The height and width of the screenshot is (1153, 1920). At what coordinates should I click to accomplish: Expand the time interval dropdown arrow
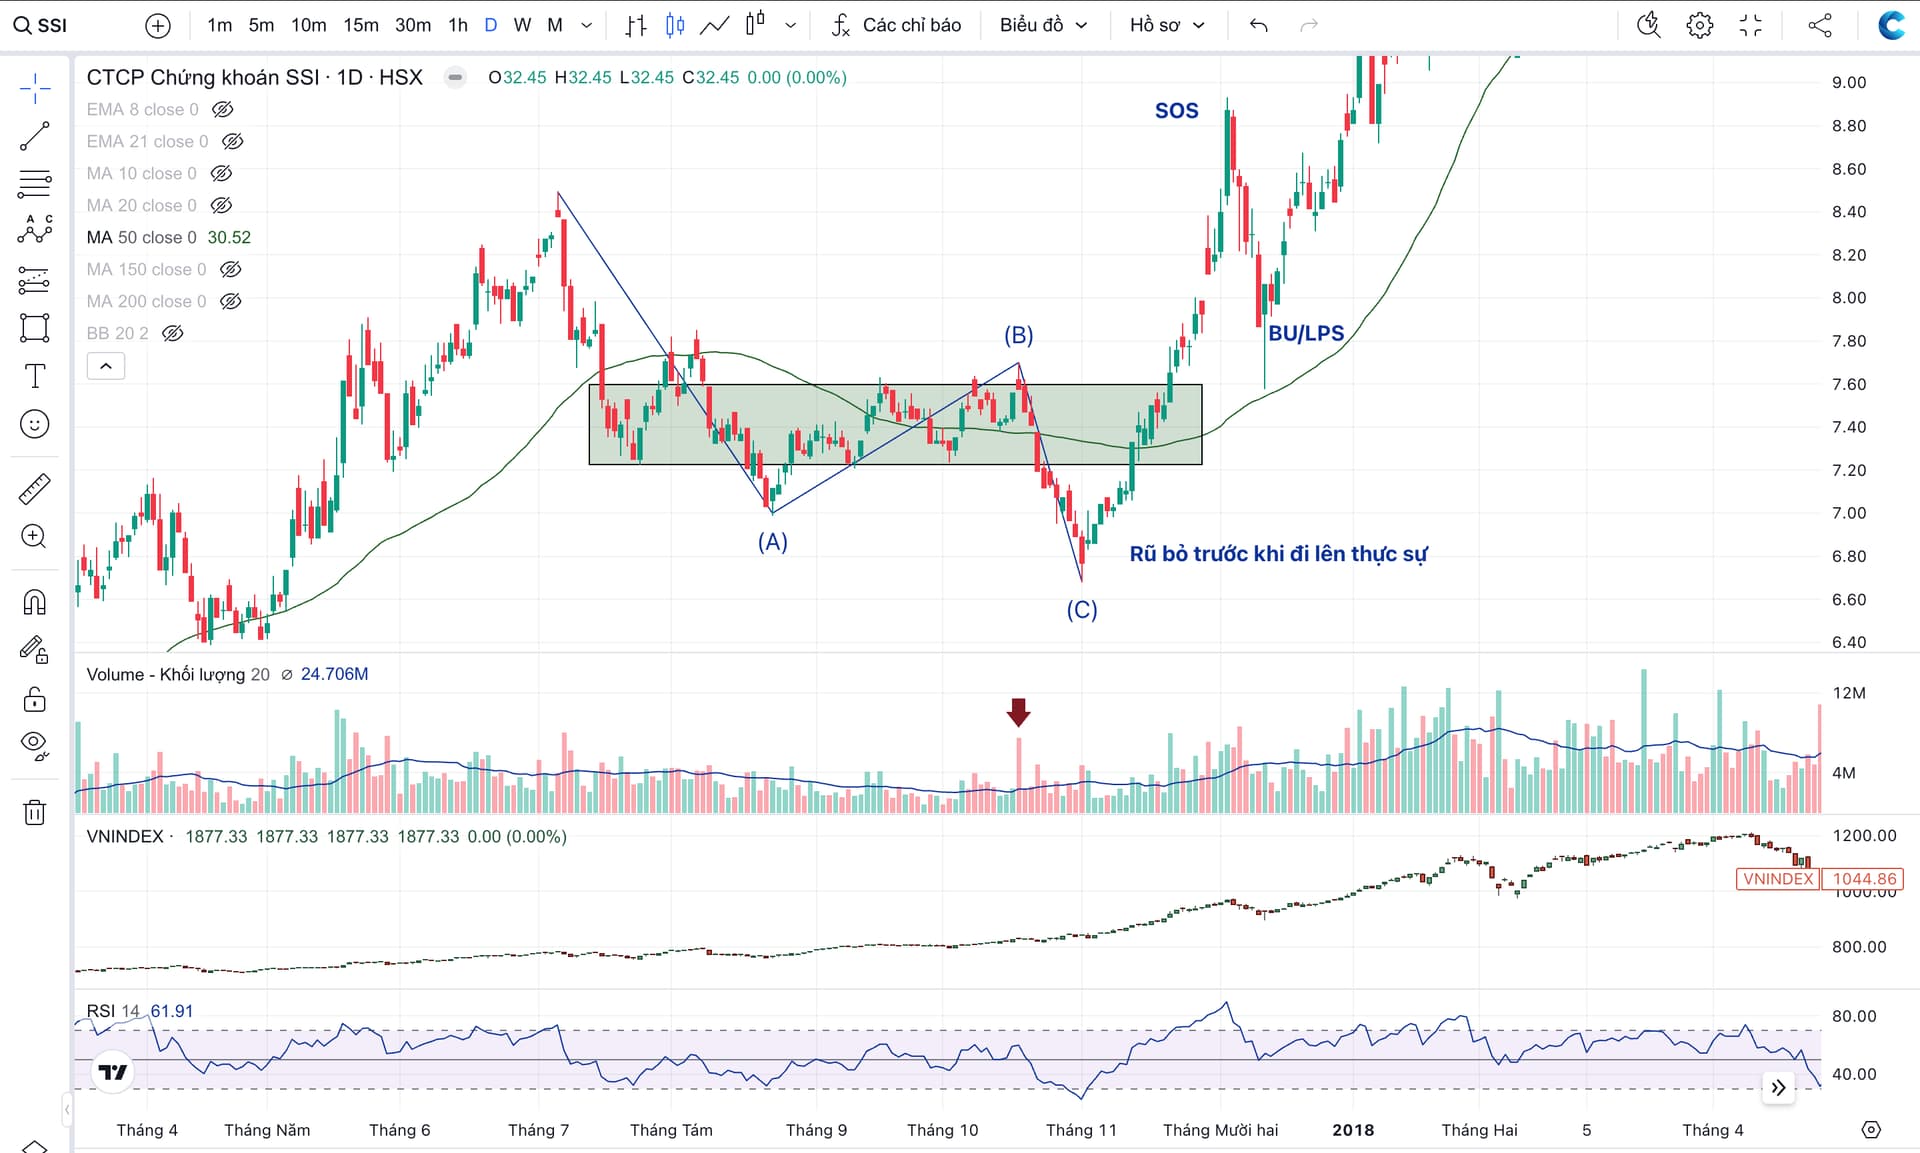pos(587,25)
